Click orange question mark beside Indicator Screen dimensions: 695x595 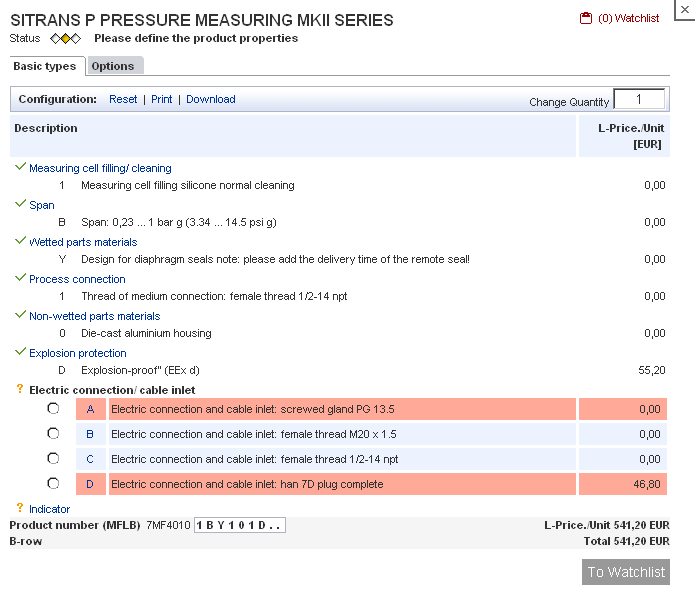coord(20,508)
